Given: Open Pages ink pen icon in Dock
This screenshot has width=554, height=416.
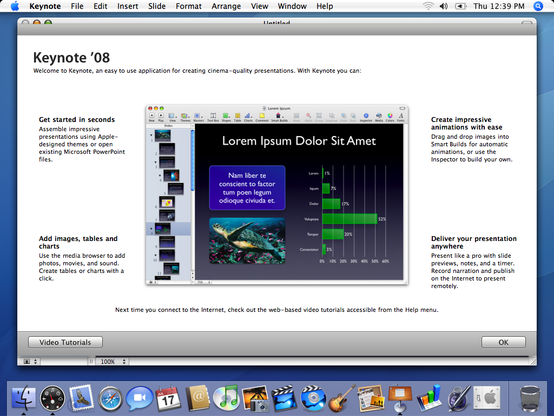Looking at the screenshot, I should point(458,398).
